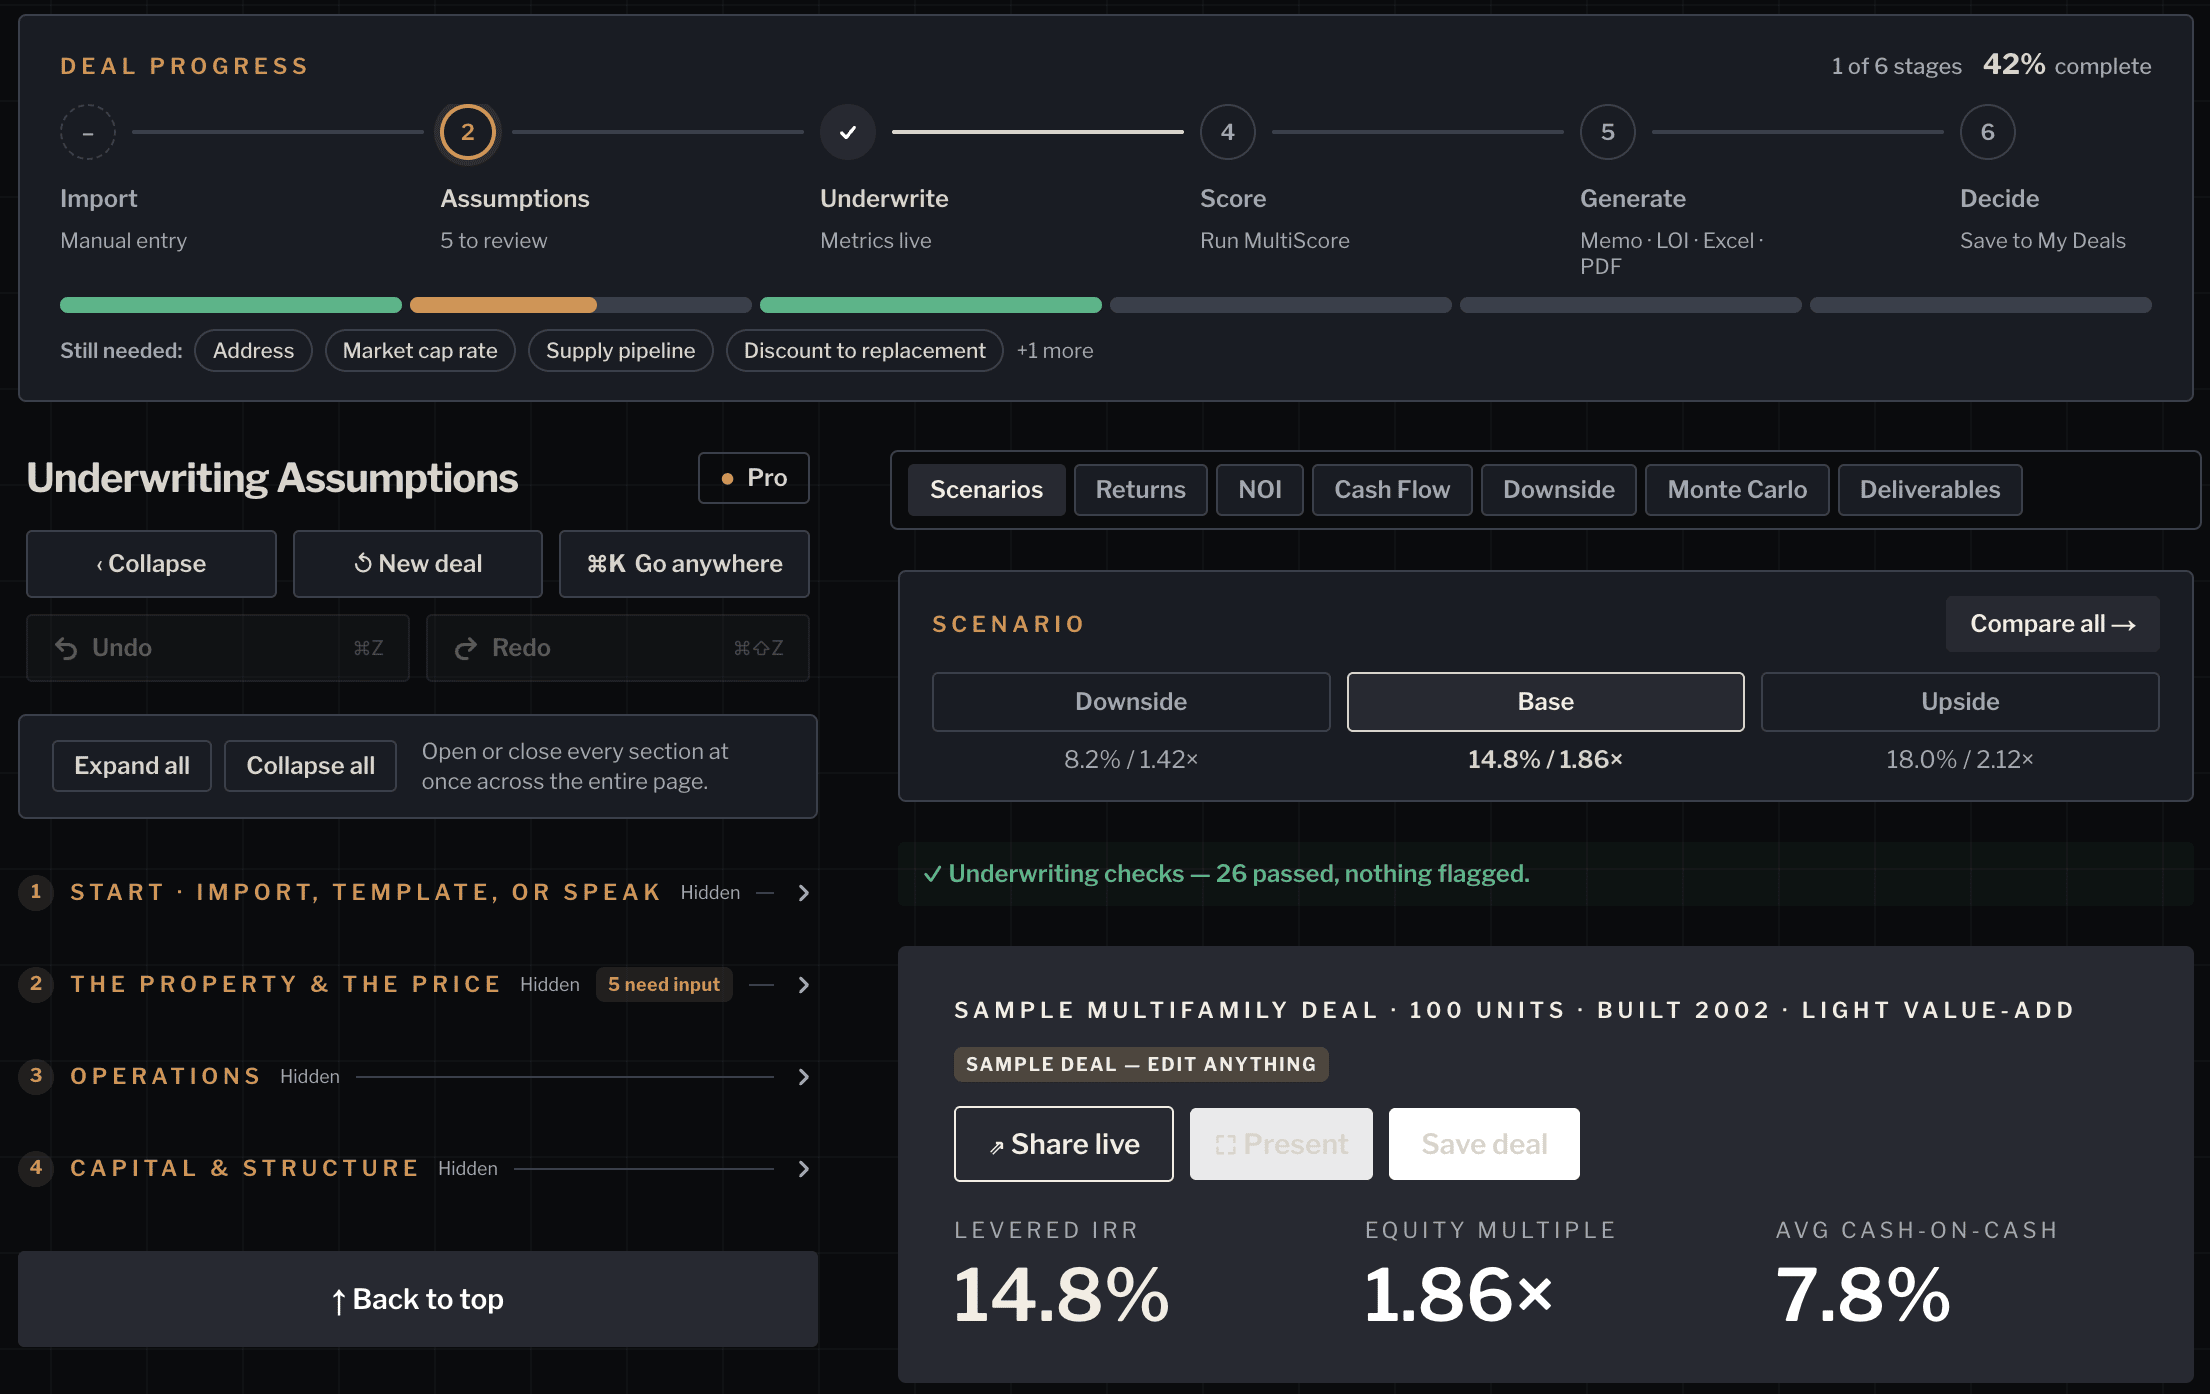
Task: Click the Save deal button
Action: click(1484, 1144)
